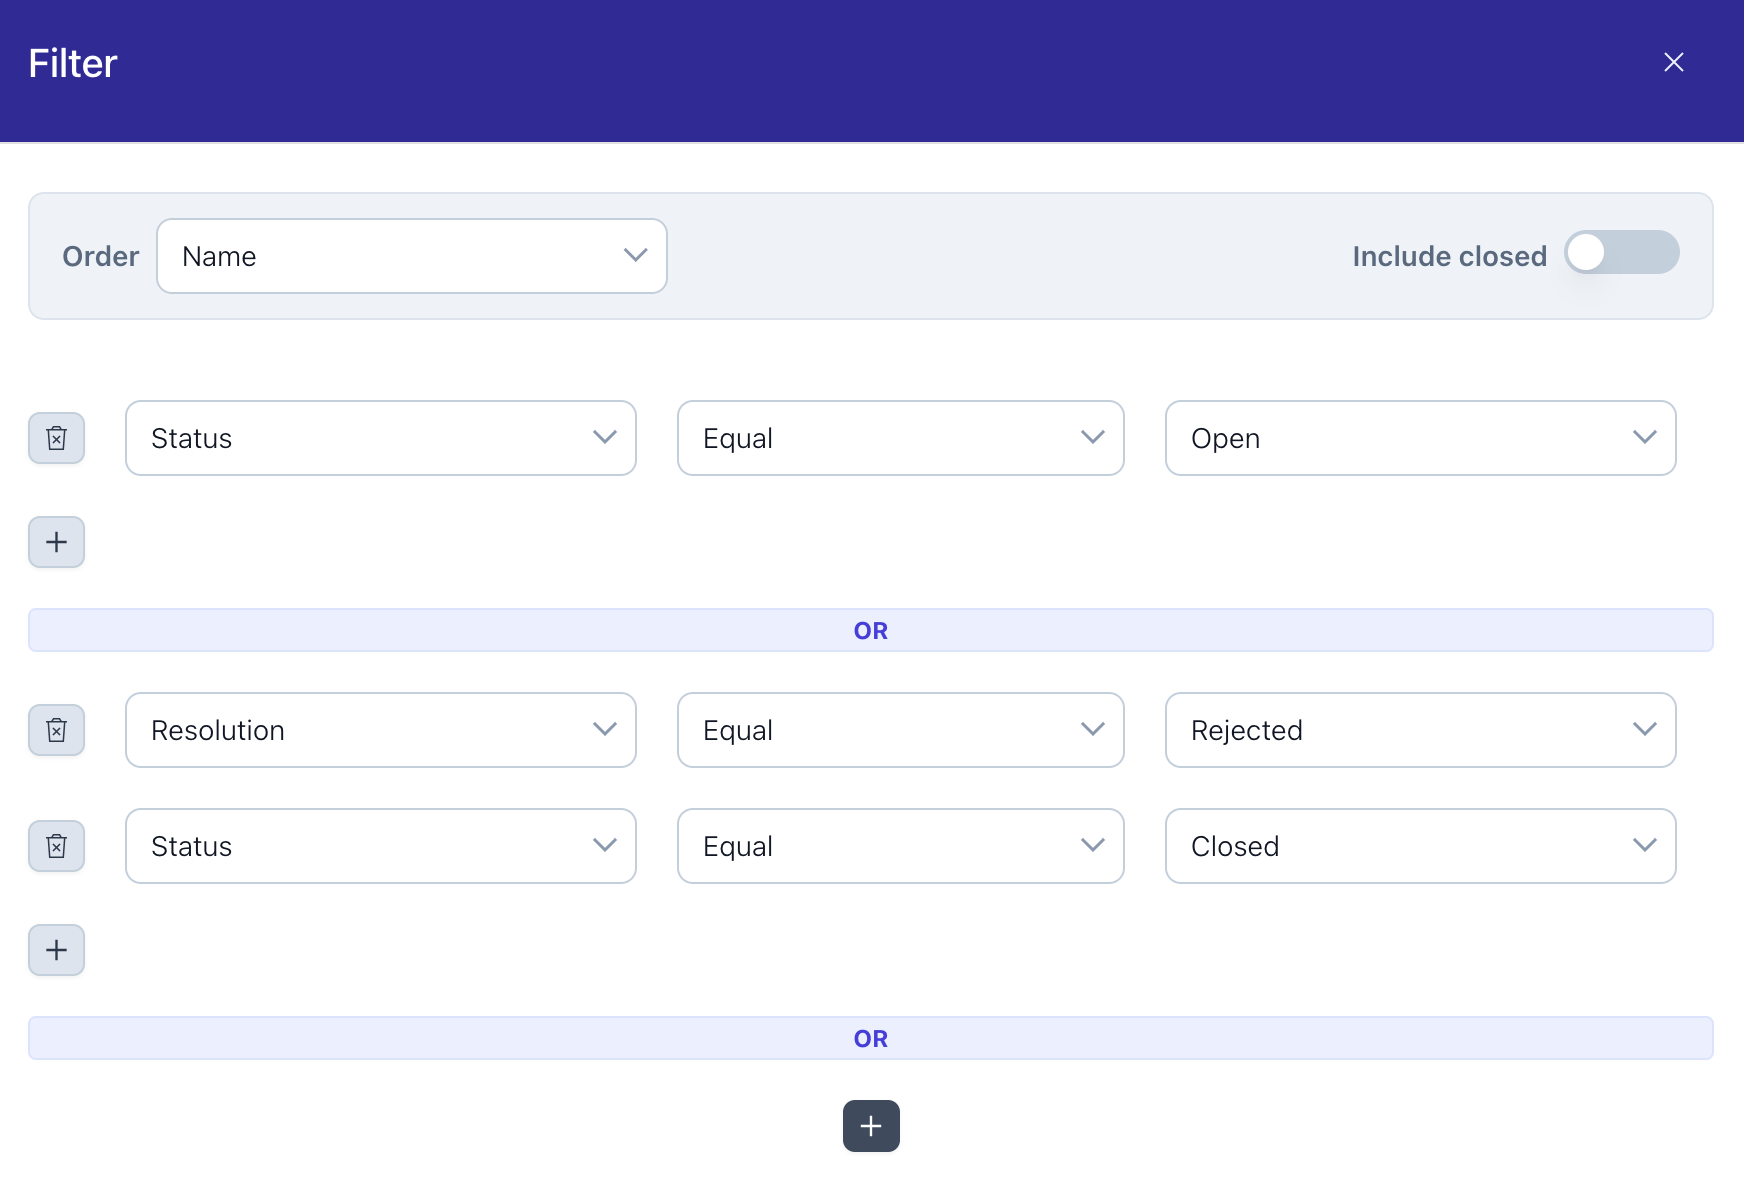This screenshot has width=1744, height=1194.
Task: Open the Rejected value dropdown
Action: [x=1420, y=730]
